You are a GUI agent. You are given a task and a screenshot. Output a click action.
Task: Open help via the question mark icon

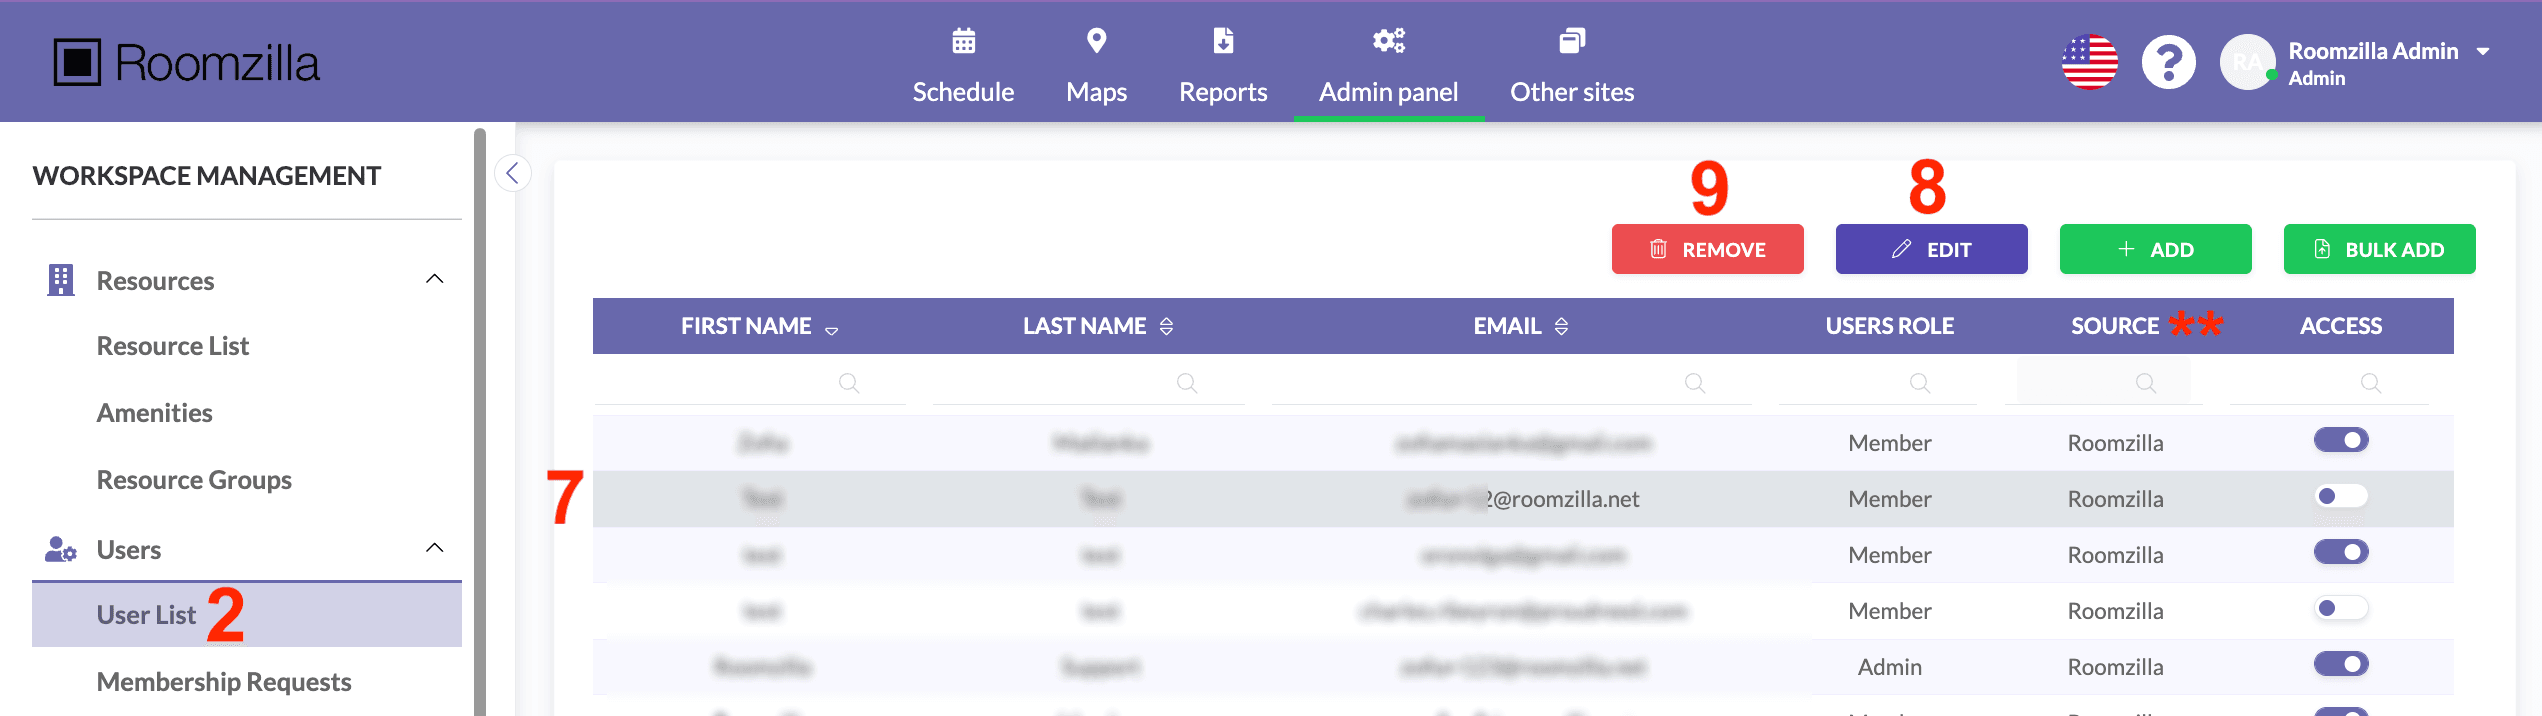[x=2168, y=63]
